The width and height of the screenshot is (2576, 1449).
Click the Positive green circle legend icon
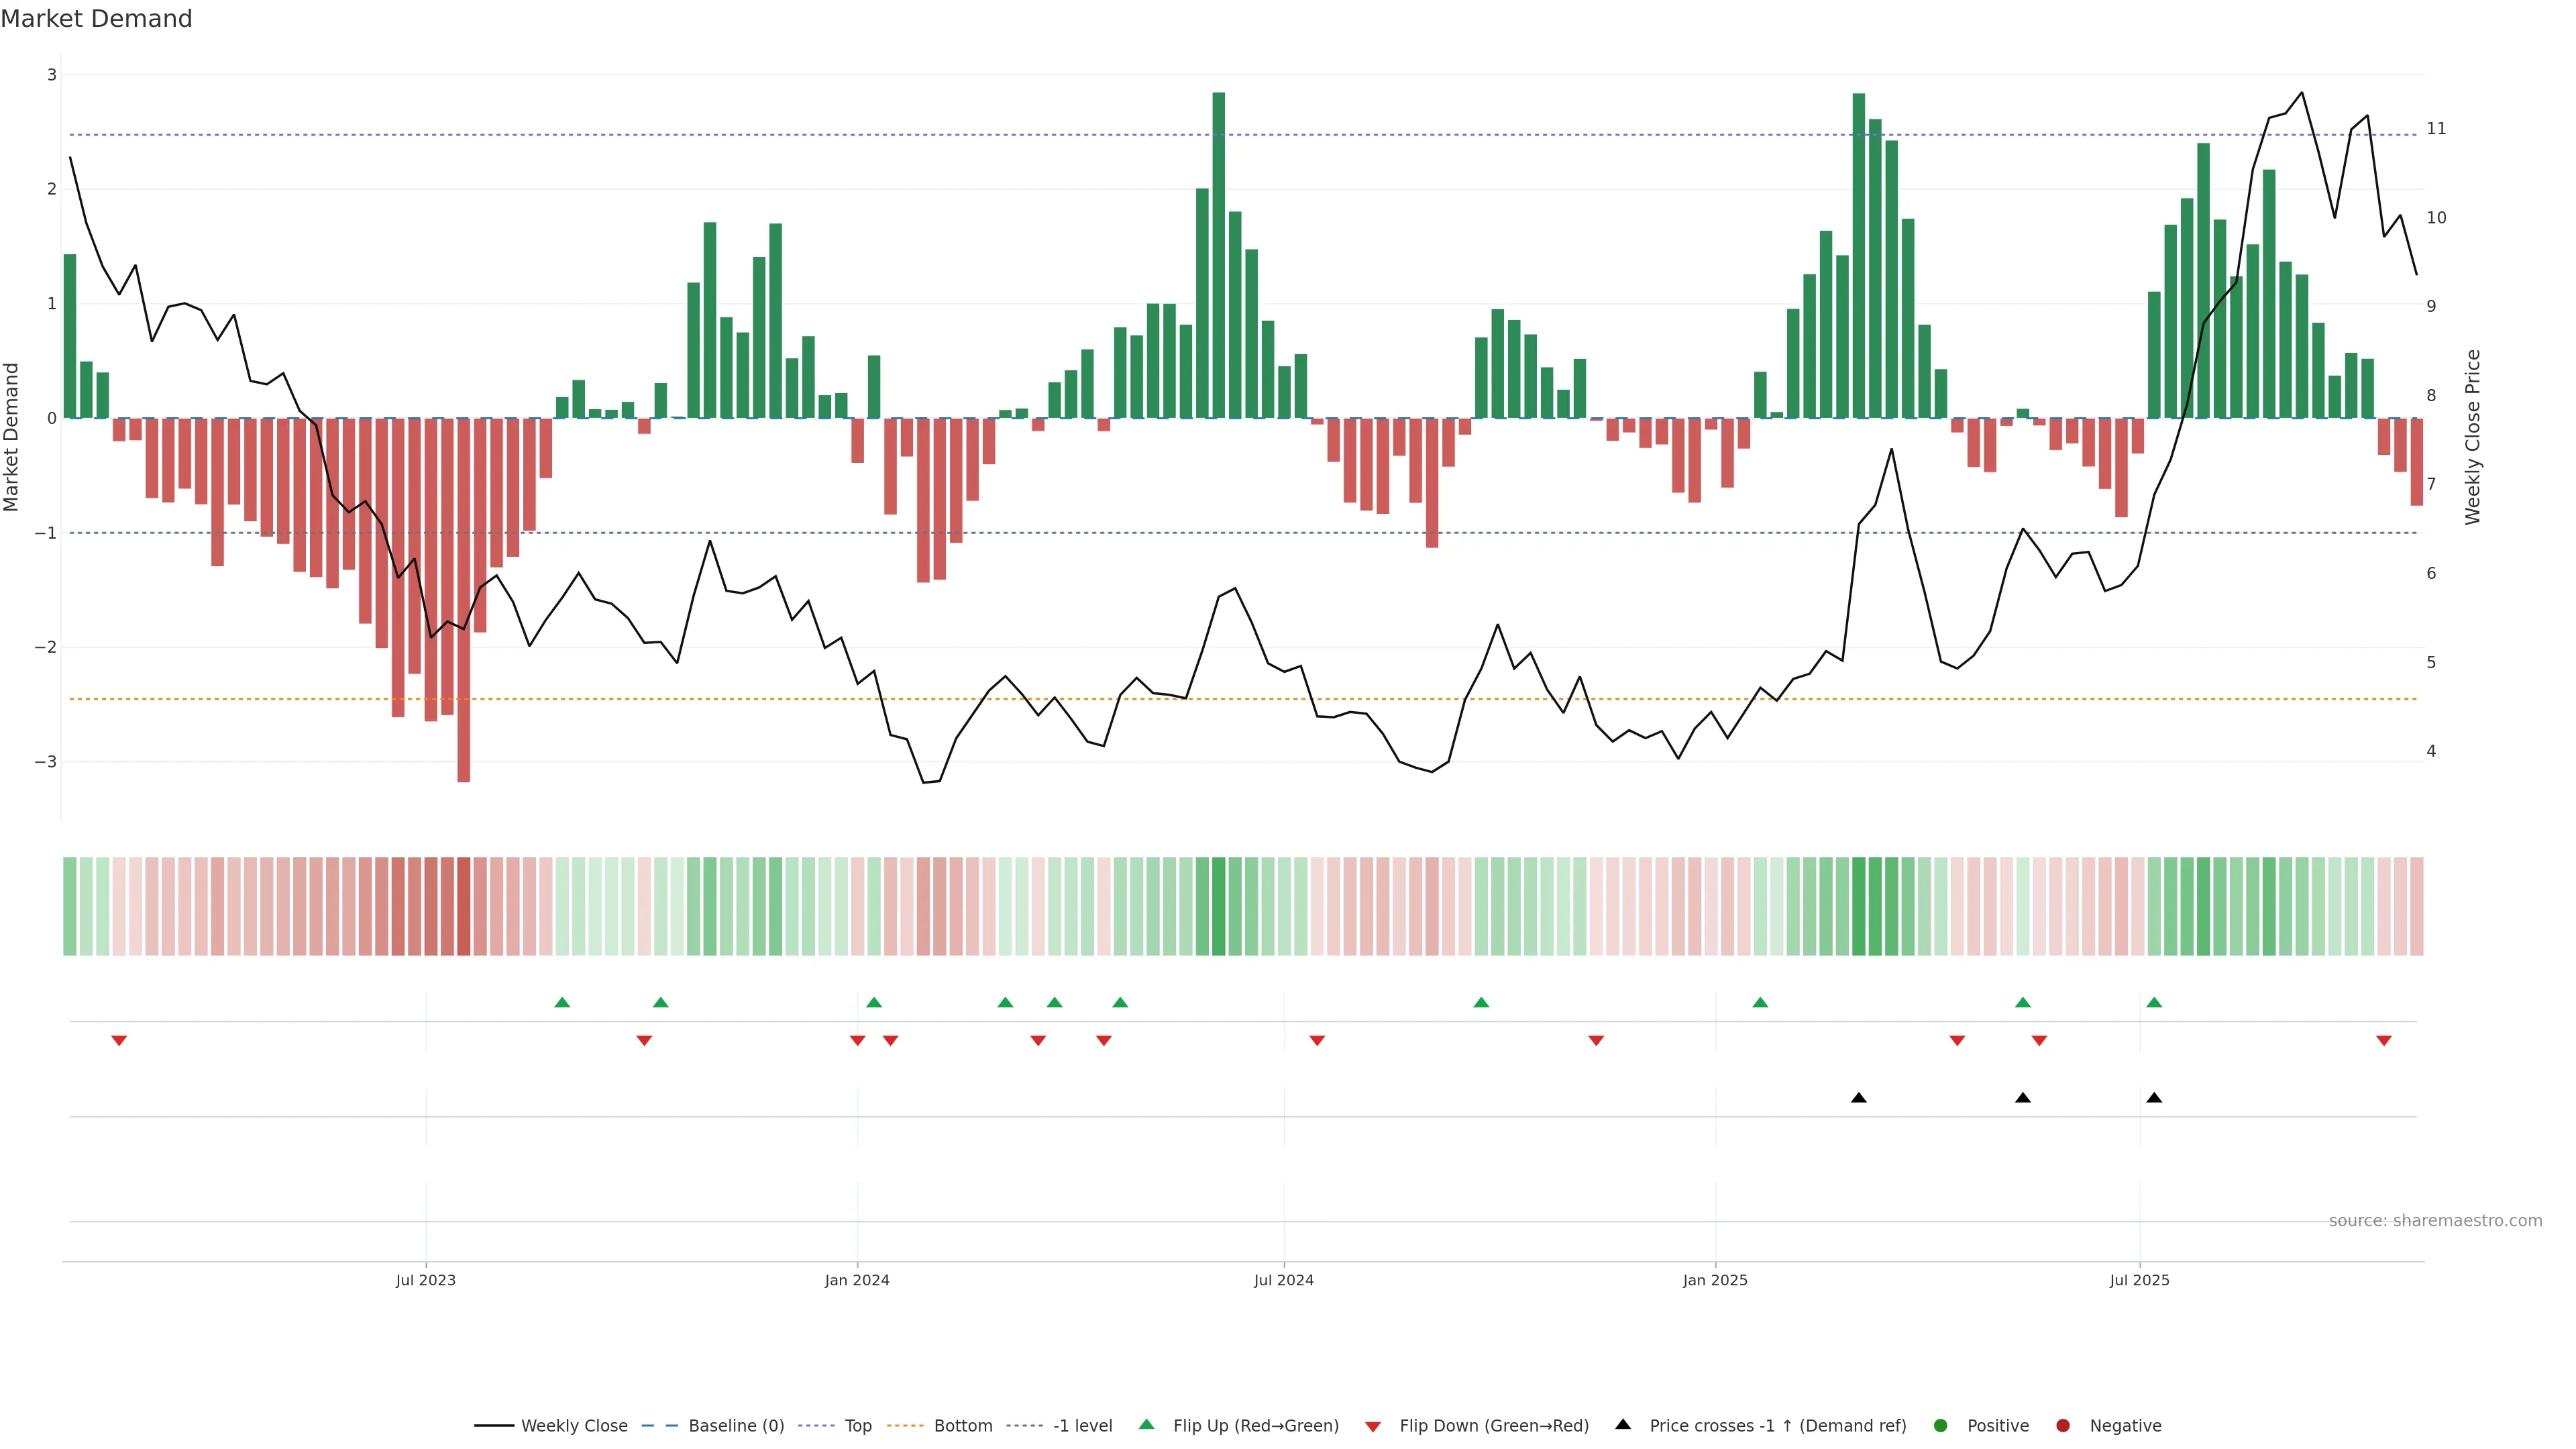coord(1941,1426)
